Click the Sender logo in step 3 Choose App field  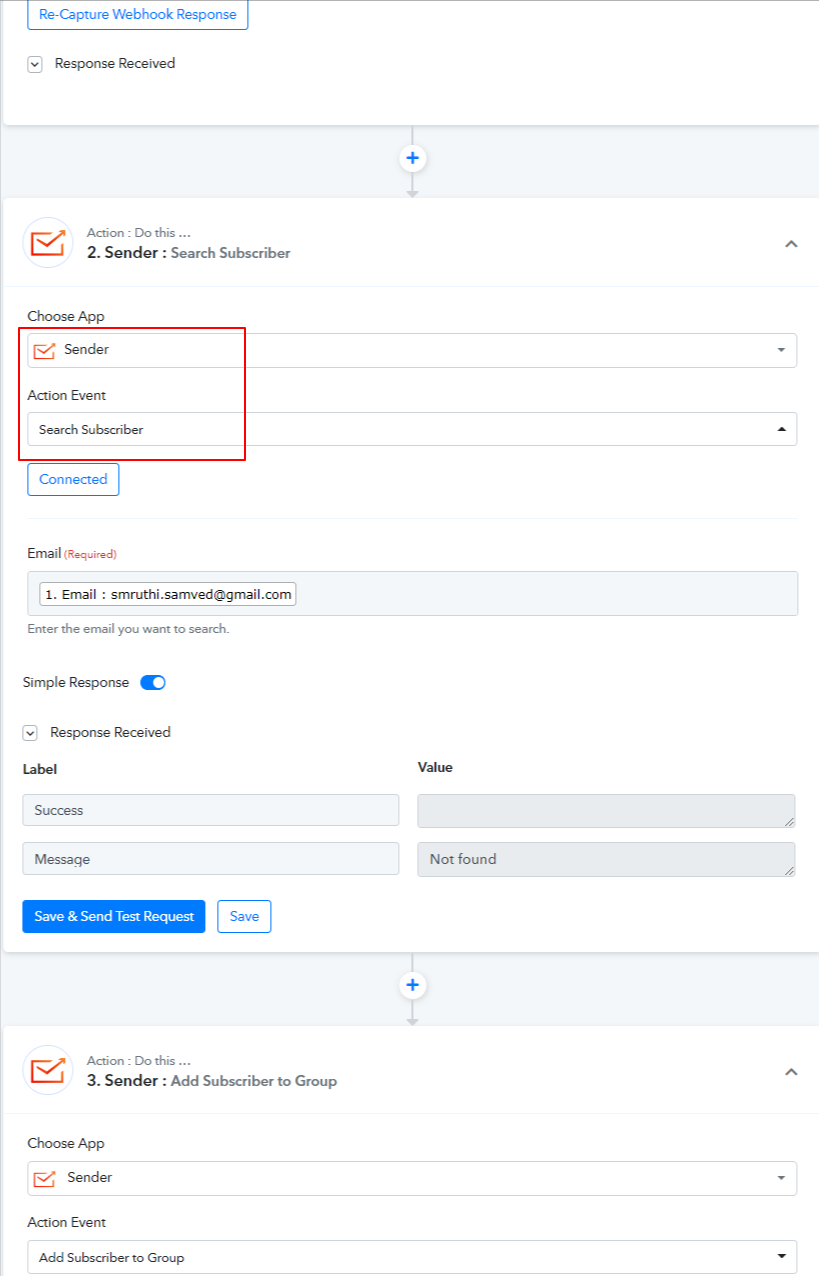tap(44, 1178)
